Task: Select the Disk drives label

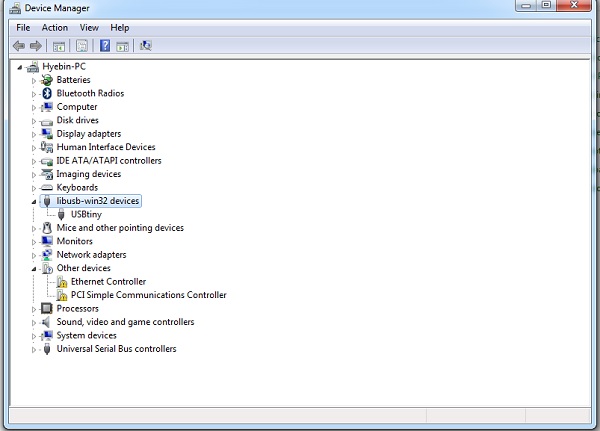Action: [x=78, y=120]
